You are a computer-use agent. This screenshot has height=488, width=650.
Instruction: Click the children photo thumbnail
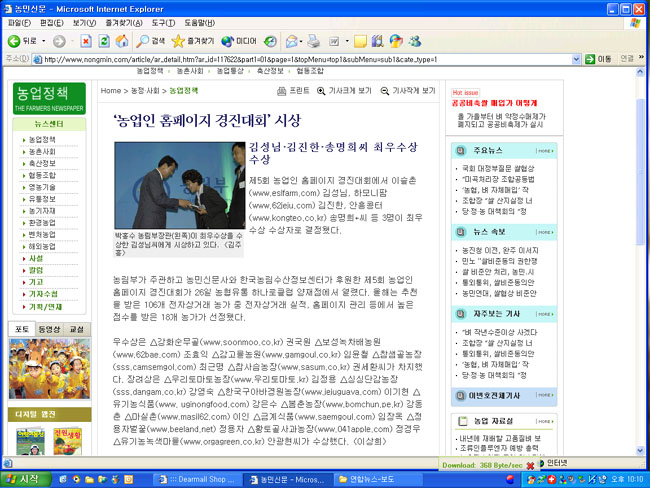coord(49,369)
